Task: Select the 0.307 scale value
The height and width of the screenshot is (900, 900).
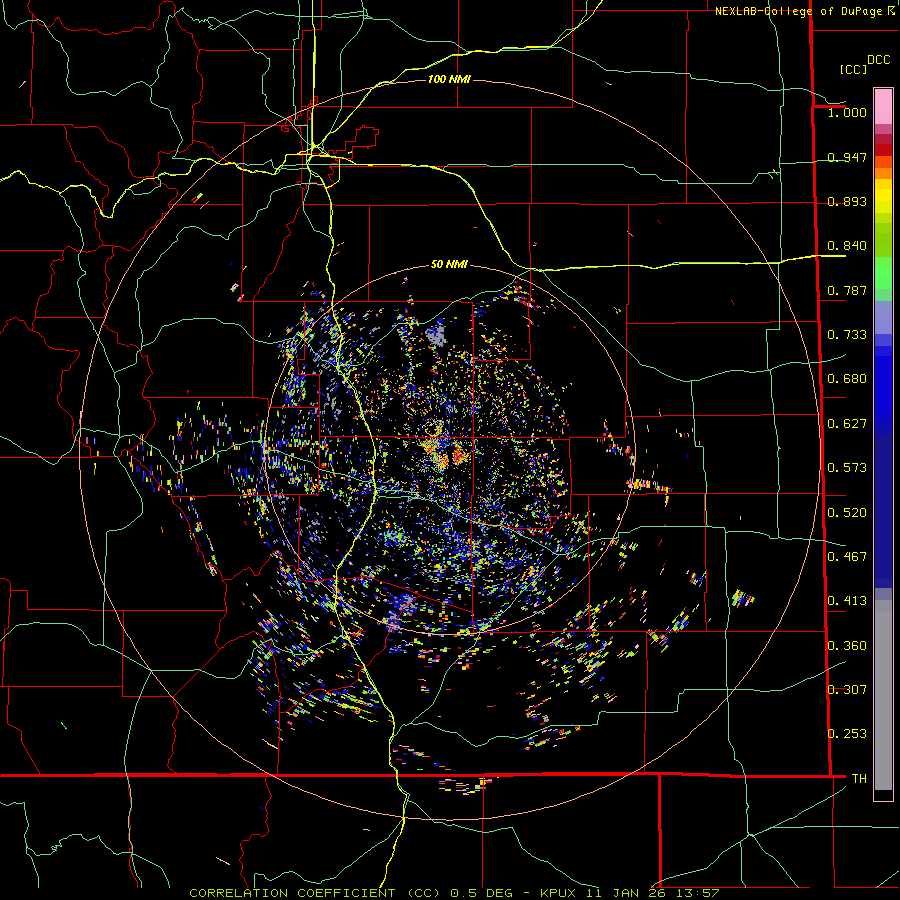Action: pos(847,690)
